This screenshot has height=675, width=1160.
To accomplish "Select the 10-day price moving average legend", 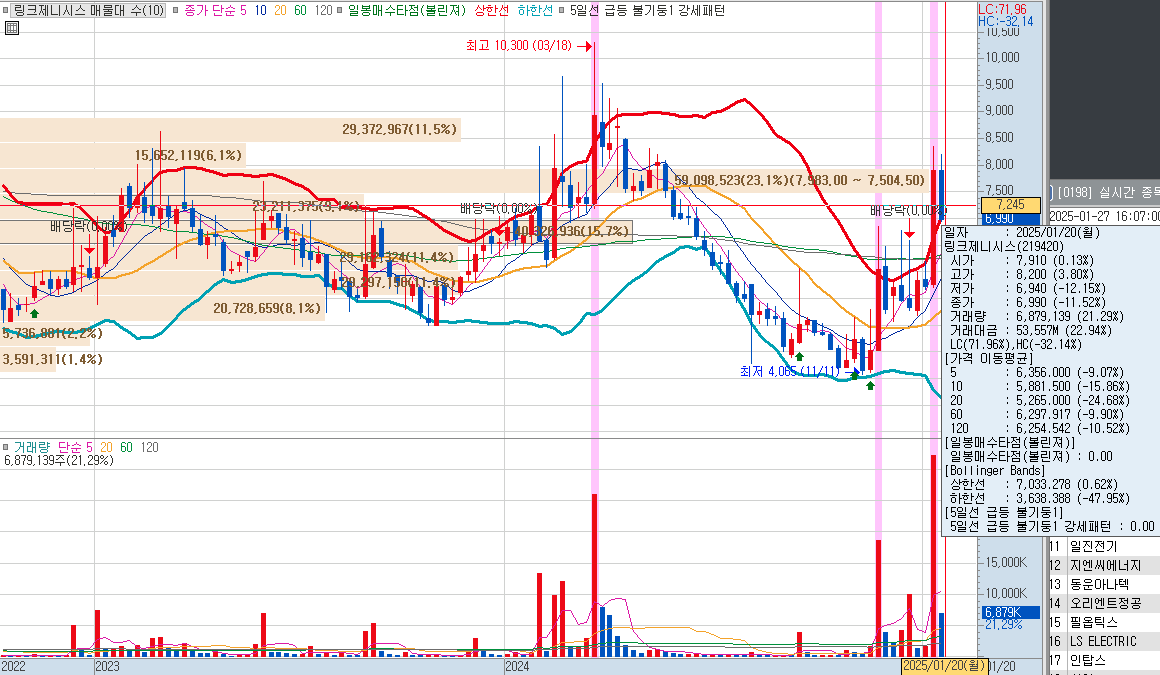I will coord(260,10).
